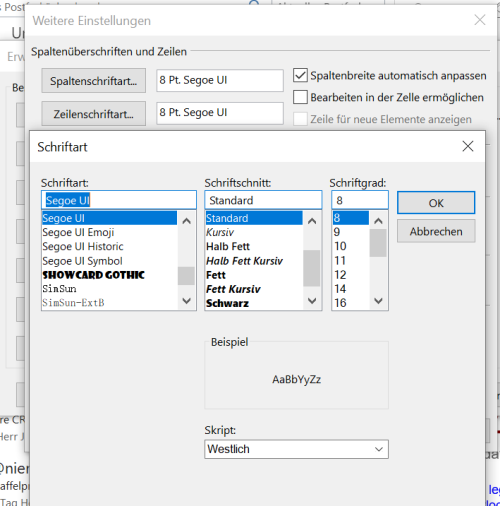Screen dimensions: 500x506
Task: Select Segoe UI in the font list
Action: 109,218
